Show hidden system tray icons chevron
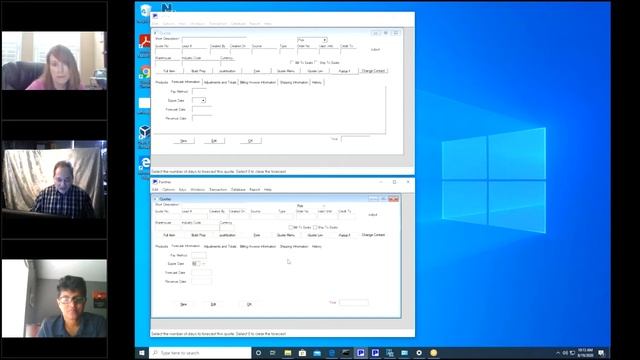 coord(558,353)
